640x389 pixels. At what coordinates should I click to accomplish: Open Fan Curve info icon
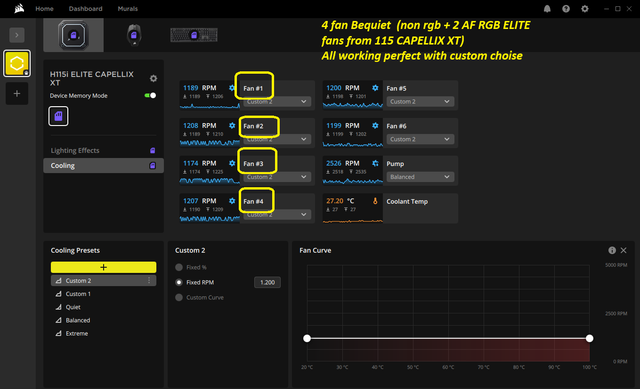coord(612,250)
